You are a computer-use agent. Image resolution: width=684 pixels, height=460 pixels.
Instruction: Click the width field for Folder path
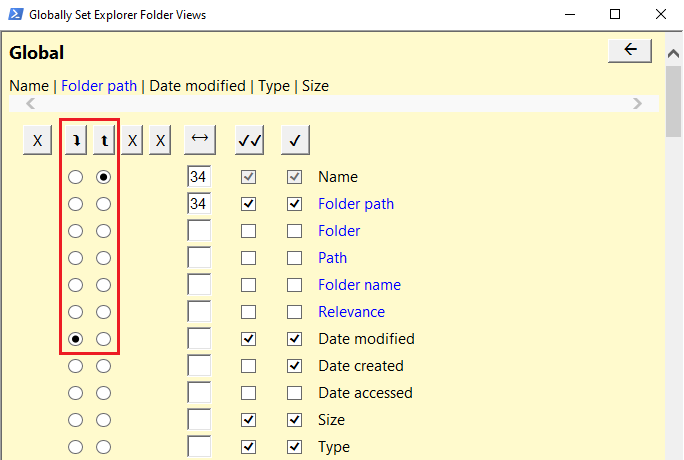click(x=199, y=204)
